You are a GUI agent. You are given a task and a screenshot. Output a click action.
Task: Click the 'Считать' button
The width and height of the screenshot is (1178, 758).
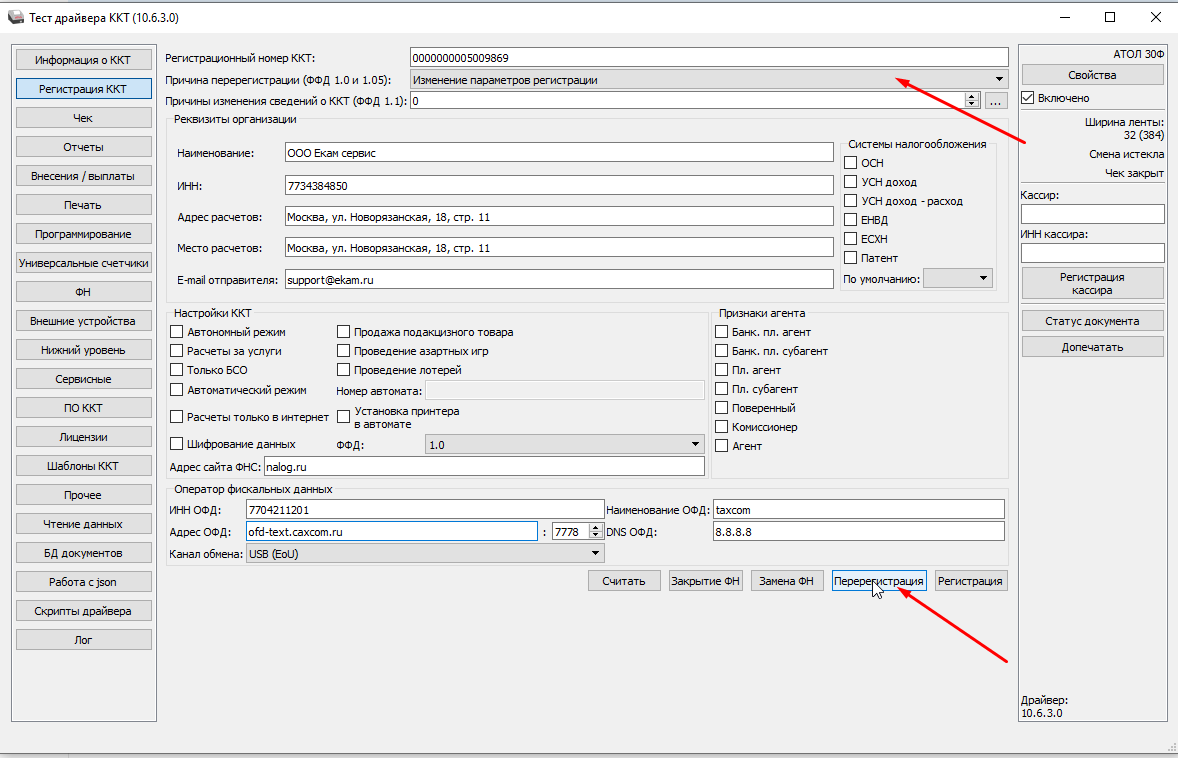click(x=624, y=581)
